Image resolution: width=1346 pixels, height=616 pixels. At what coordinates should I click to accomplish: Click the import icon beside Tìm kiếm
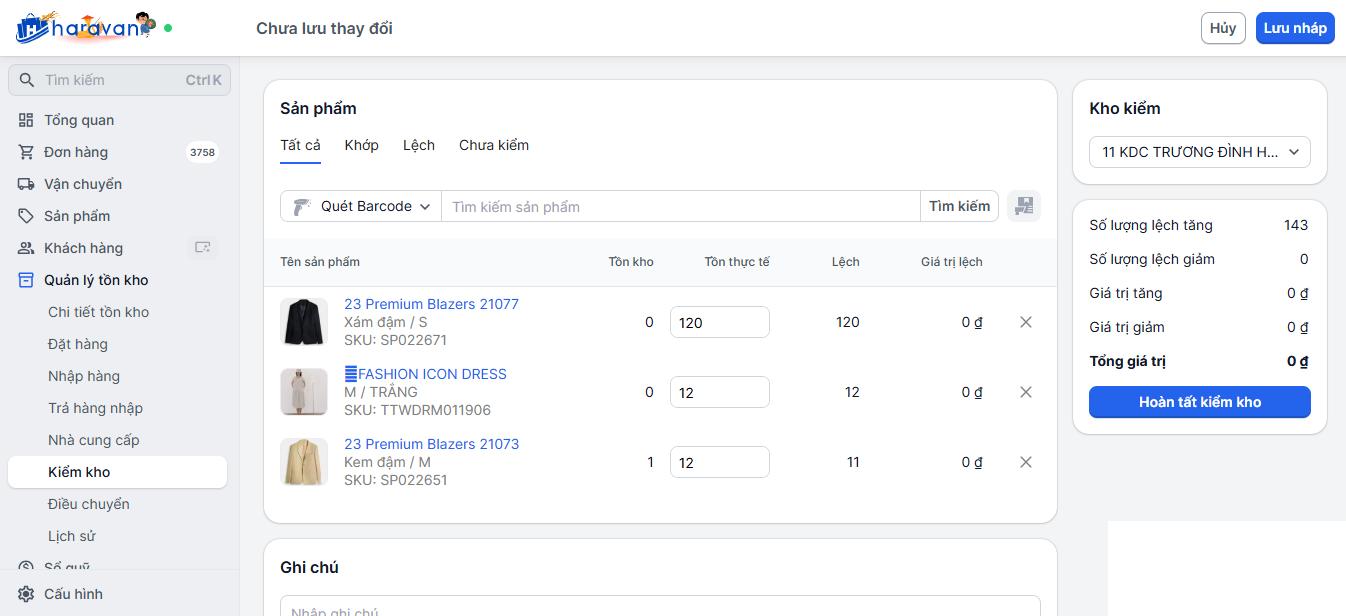pos(1023,206)
